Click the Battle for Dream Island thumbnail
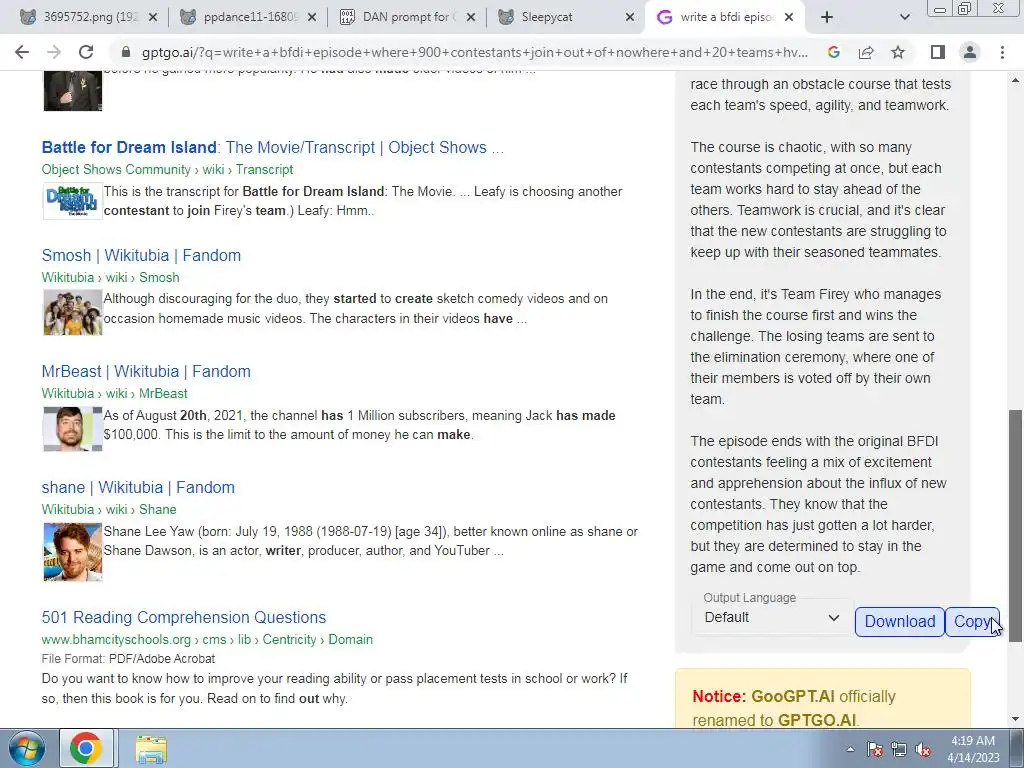Screen dimensions: 1024x768 point(72,200)
